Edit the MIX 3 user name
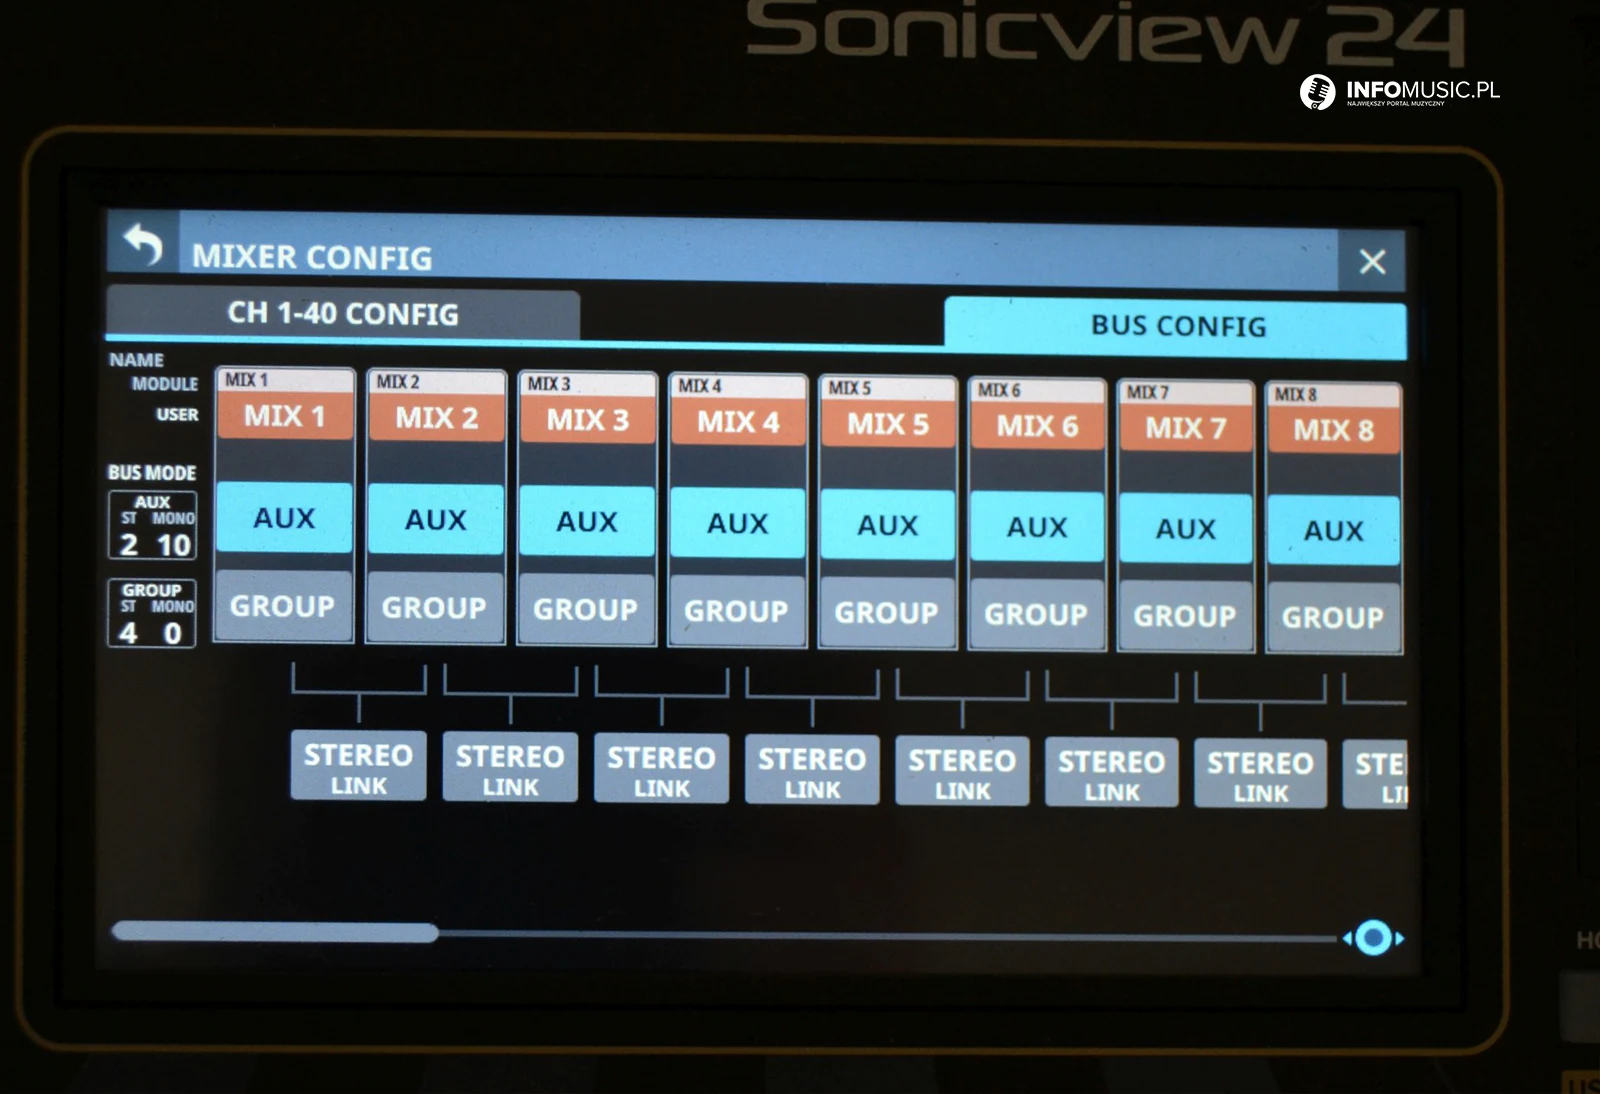The width and height of the screenshot is (1600, 1094). tap(587, 420)
